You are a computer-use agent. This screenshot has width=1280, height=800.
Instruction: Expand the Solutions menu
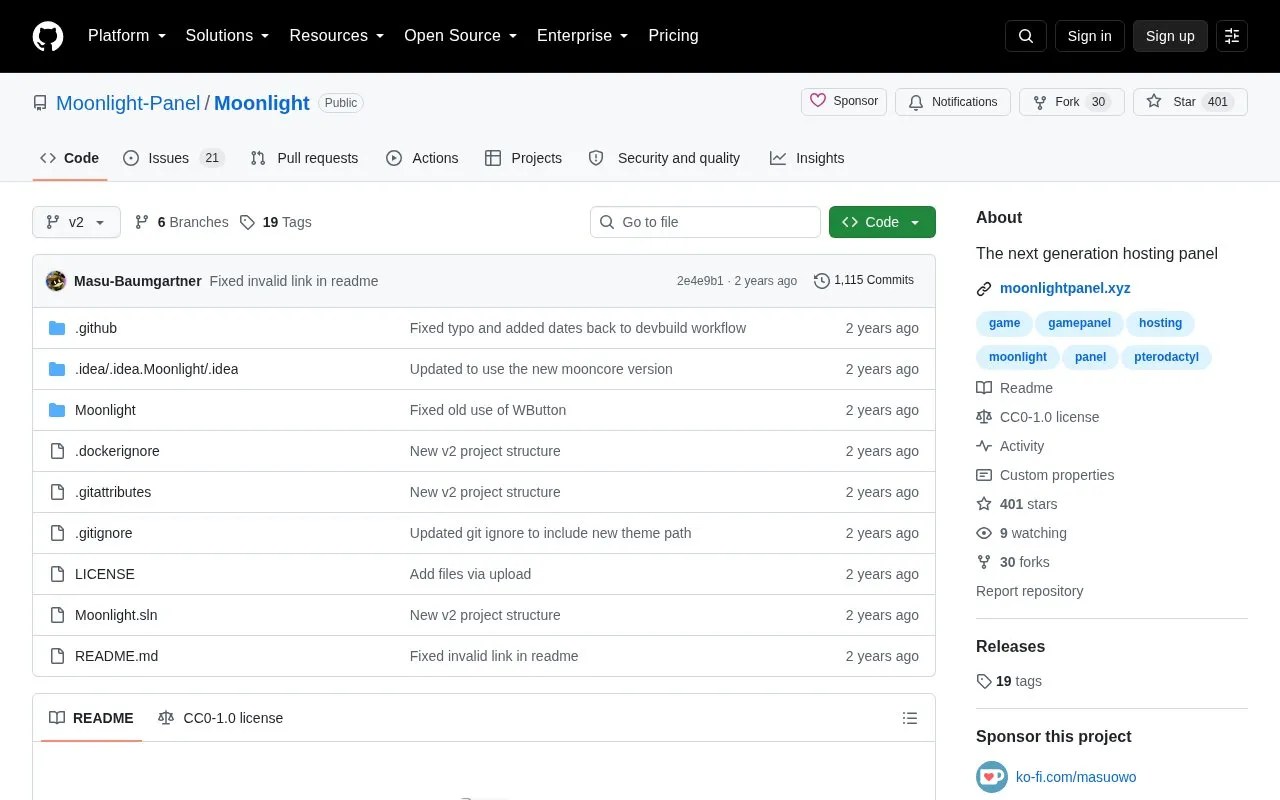pyautogui.click(x=227, y=36)
